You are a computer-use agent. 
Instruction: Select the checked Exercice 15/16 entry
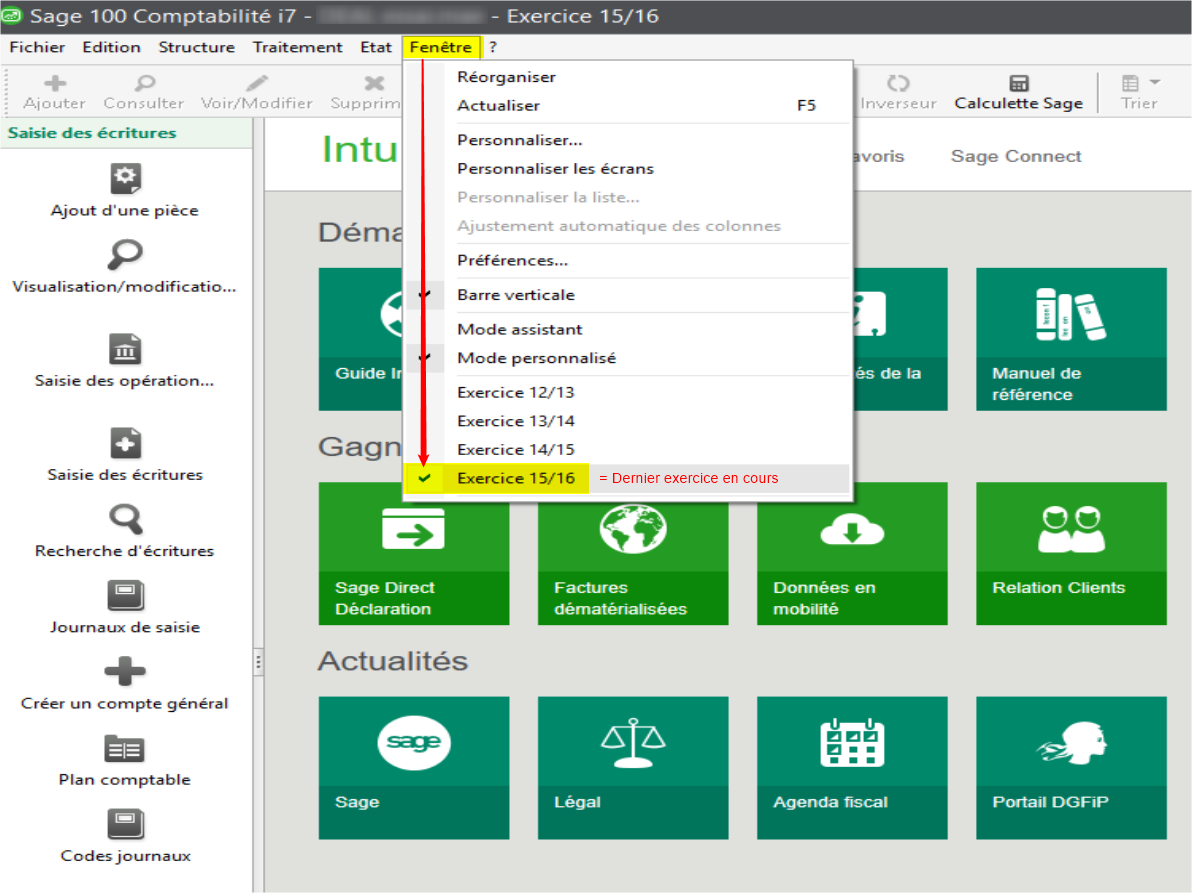click(516, 478)
